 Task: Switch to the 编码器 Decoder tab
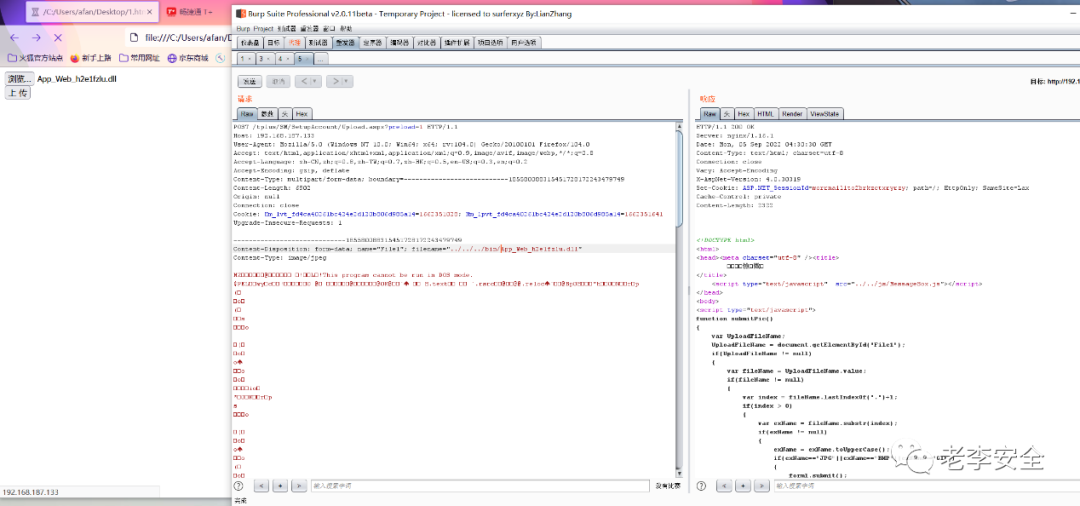point(400,43)
